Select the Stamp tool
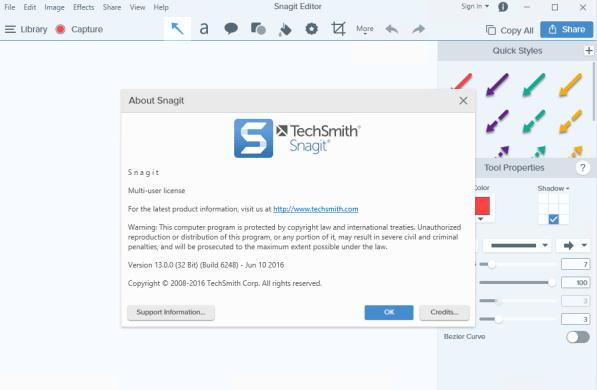 click(x=311, y=29)
